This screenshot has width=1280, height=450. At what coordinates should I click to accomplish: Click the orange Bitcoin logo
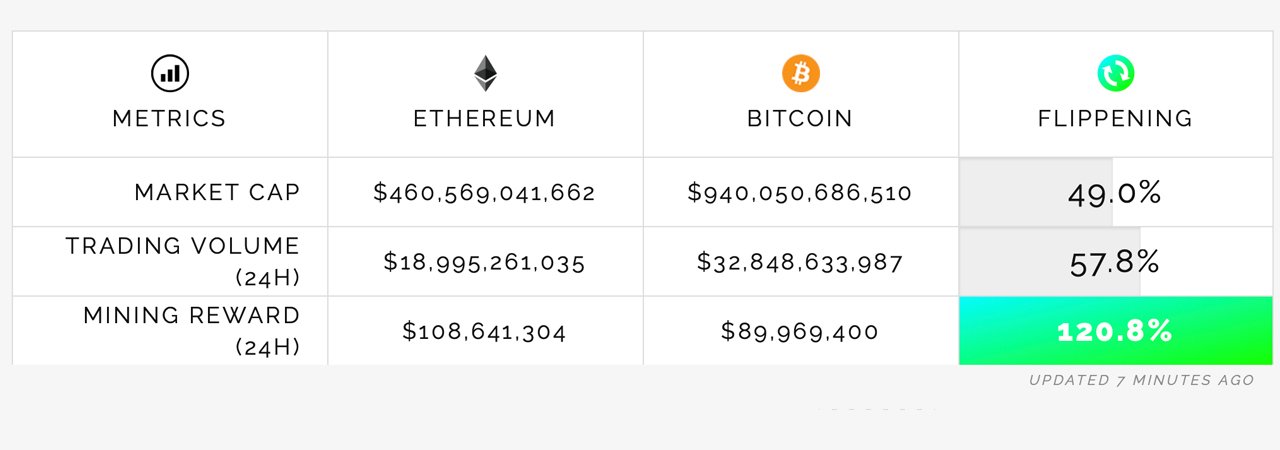tap(800, 73)
